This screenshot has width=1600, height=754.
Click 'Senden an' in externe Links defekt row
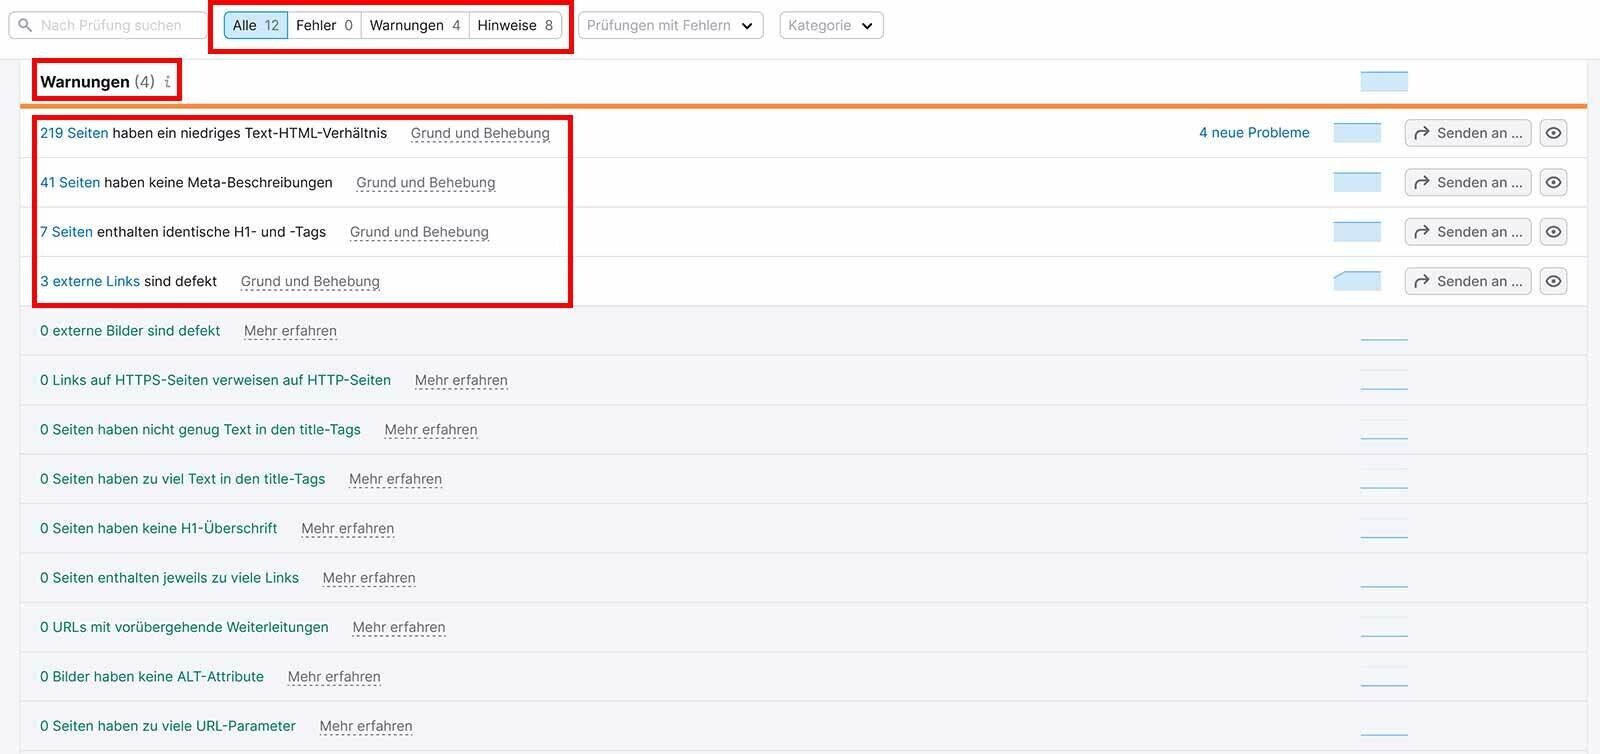[x=1467, y=281]
